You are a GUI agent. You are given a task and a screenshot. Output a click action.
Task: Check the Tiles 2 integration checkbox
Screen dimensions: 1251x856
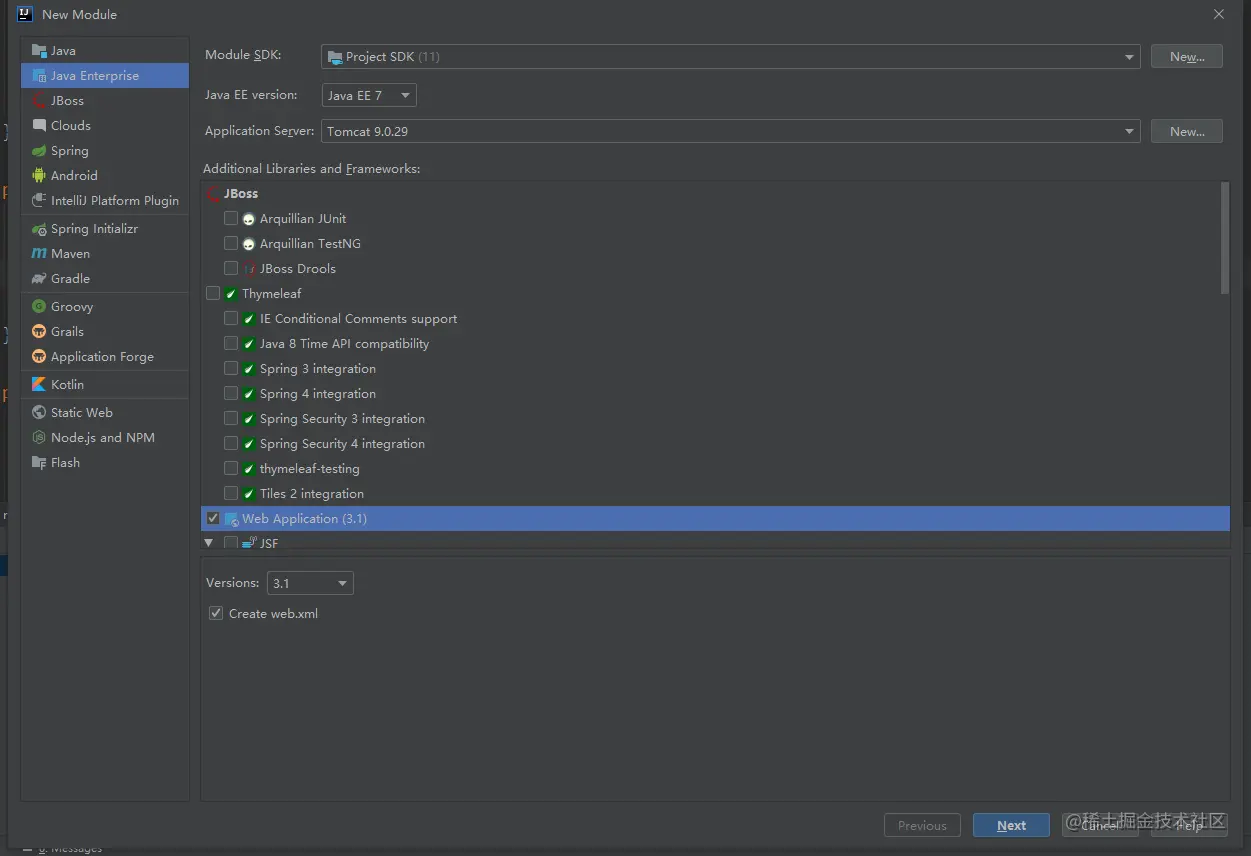pos(231,493)
